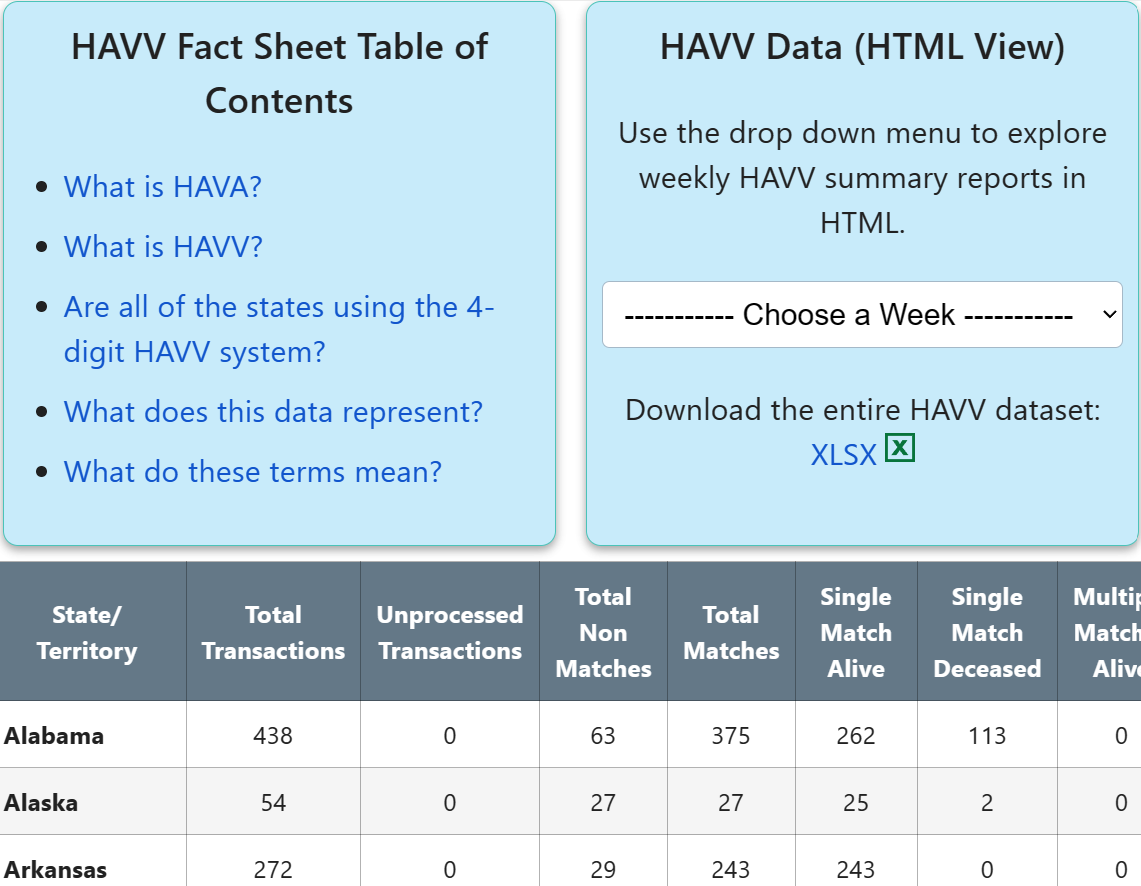This screenshot has height=886, width=1141.
Task: Select the Arkansas row label
Action: (55, 869)
